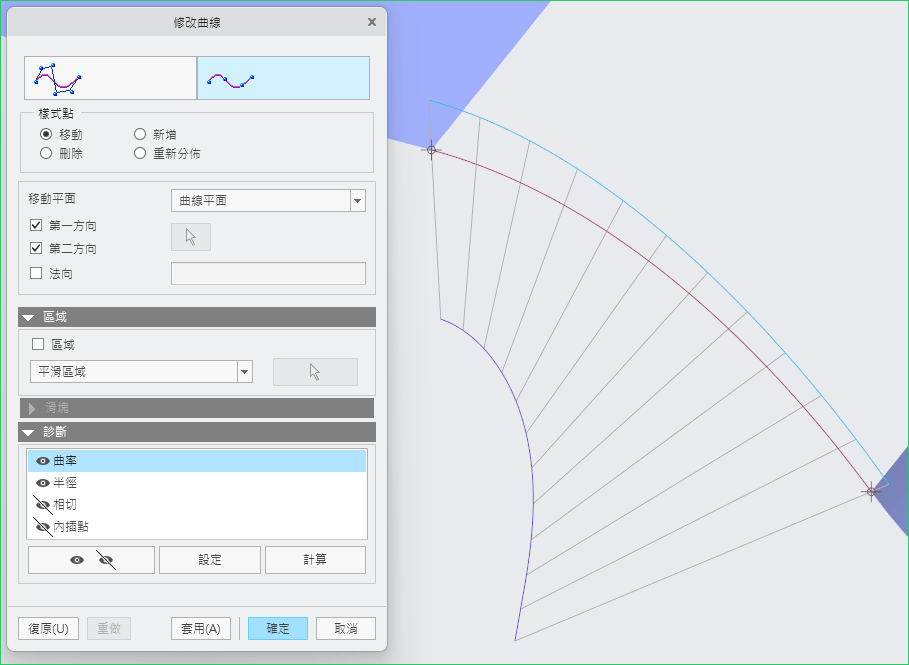Click the move plane pick arrow button
This screenshot has width=909, height=665.
(191, 237)
